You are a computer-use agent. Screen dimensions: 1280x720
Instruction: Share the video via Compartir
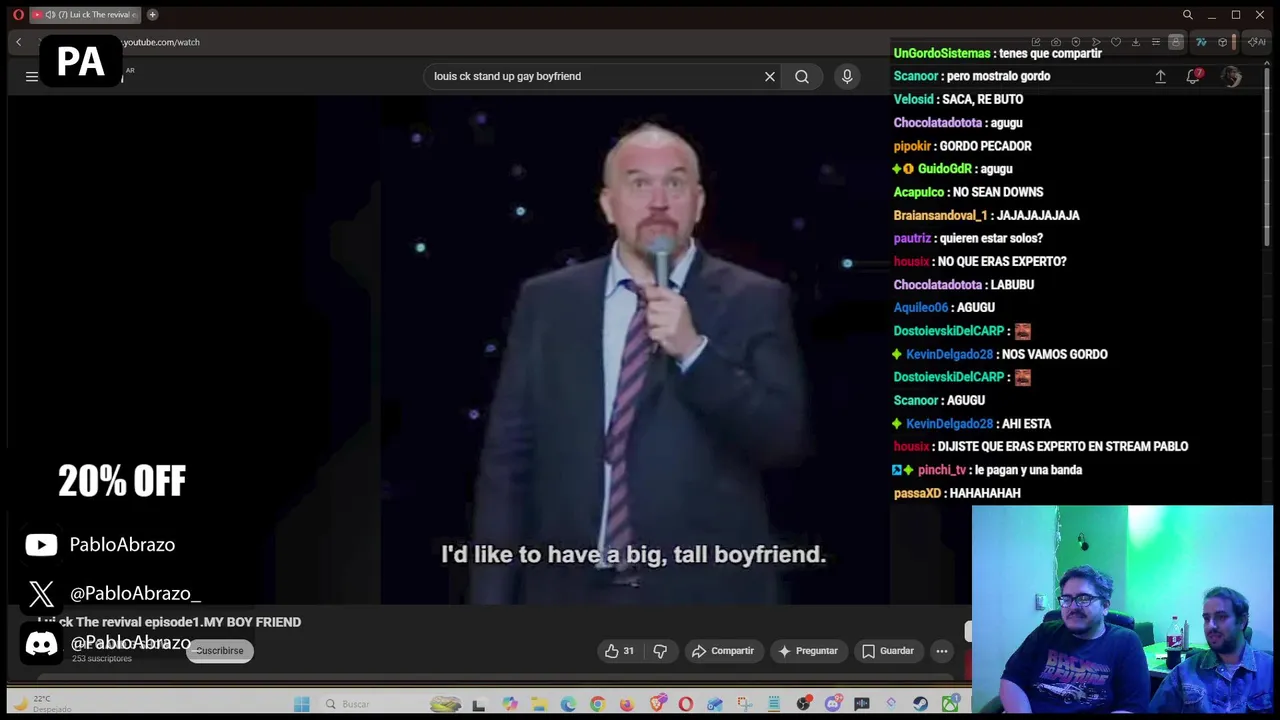(x=723, y=651)
